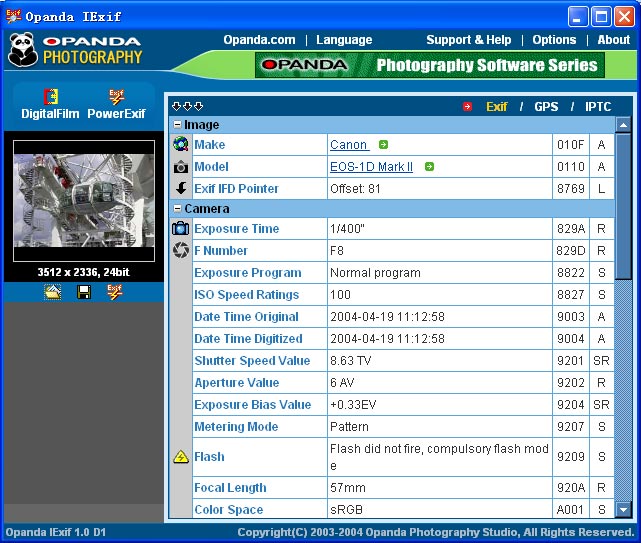Click the flash warning icon

click(181, 457)
